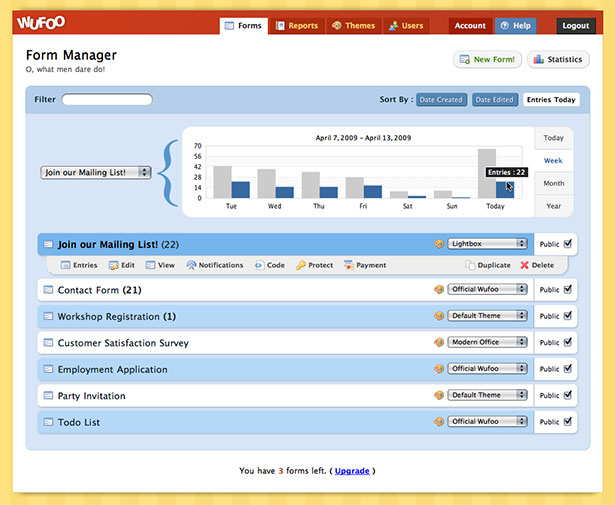The height and width of the screenshot is (505, 615).
Task: Switch to the Reports tab
Action: click(297, 26)
